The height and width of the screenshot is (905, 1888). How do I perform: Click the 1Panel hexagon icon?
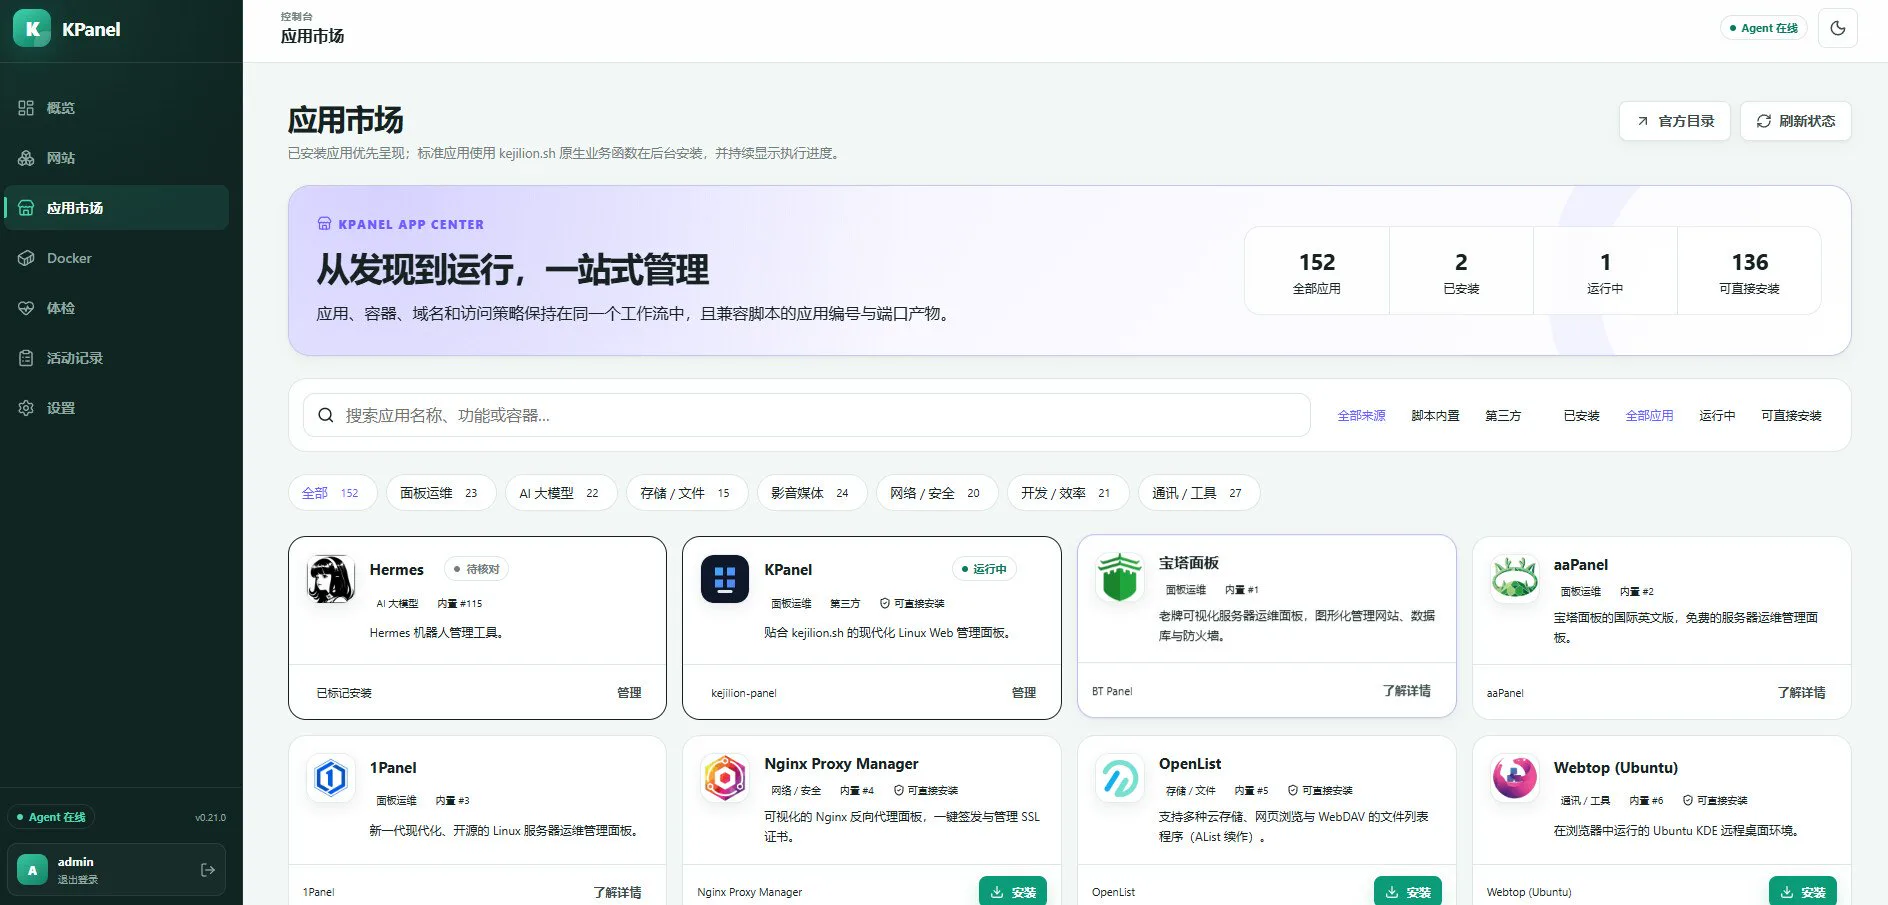(x=330, y=778)
